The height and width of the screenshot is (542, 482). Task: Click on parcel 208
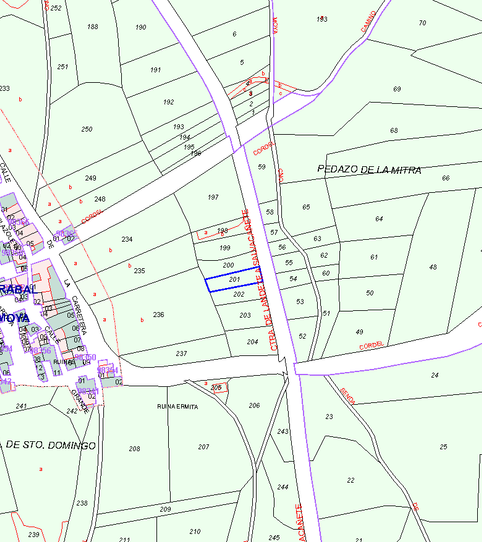[x=135, y=449]
